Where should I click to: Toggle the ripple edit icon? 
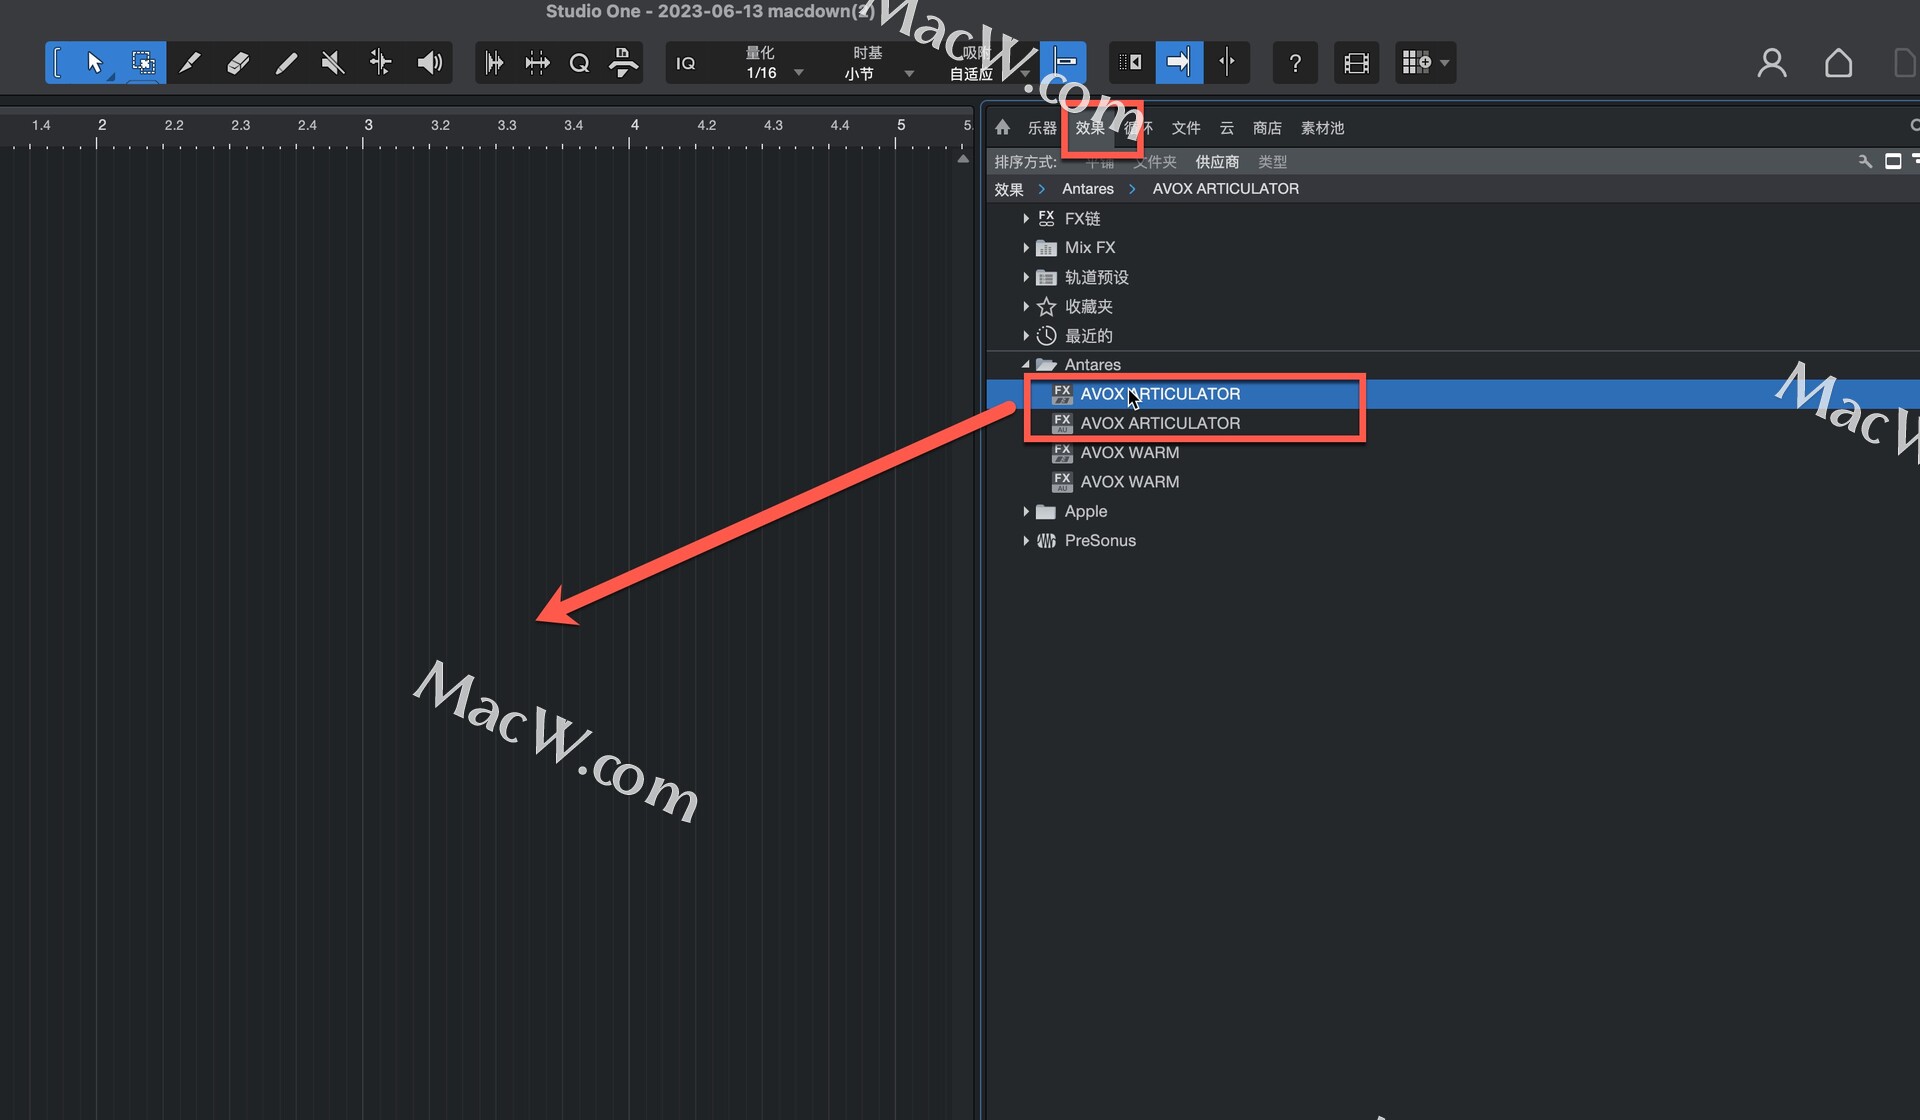coord(1131,63)
